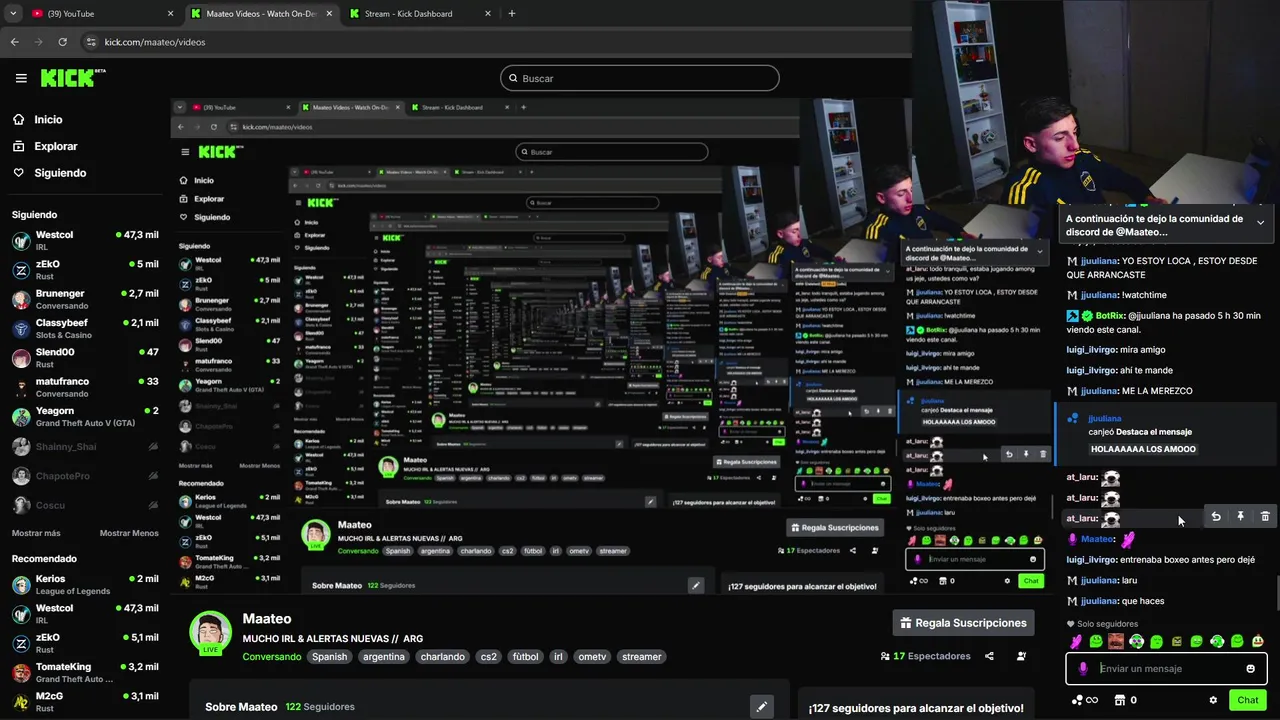
Task: Open TomateKing in Recomendado list
Action: point(85,672)
